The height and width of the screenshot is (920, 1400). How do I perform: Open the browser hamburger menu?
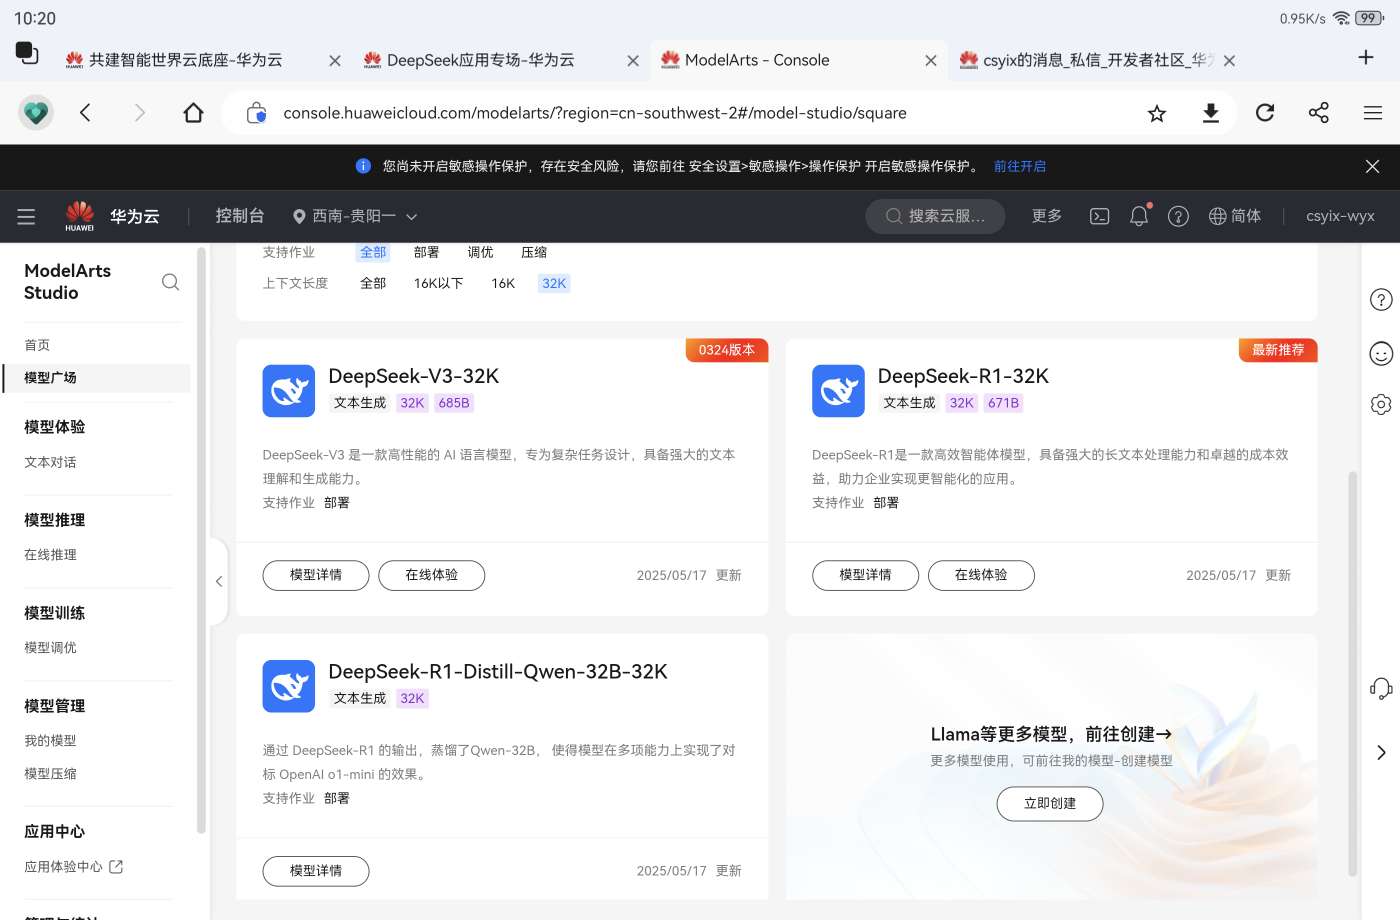click(x=1373, y=113)
